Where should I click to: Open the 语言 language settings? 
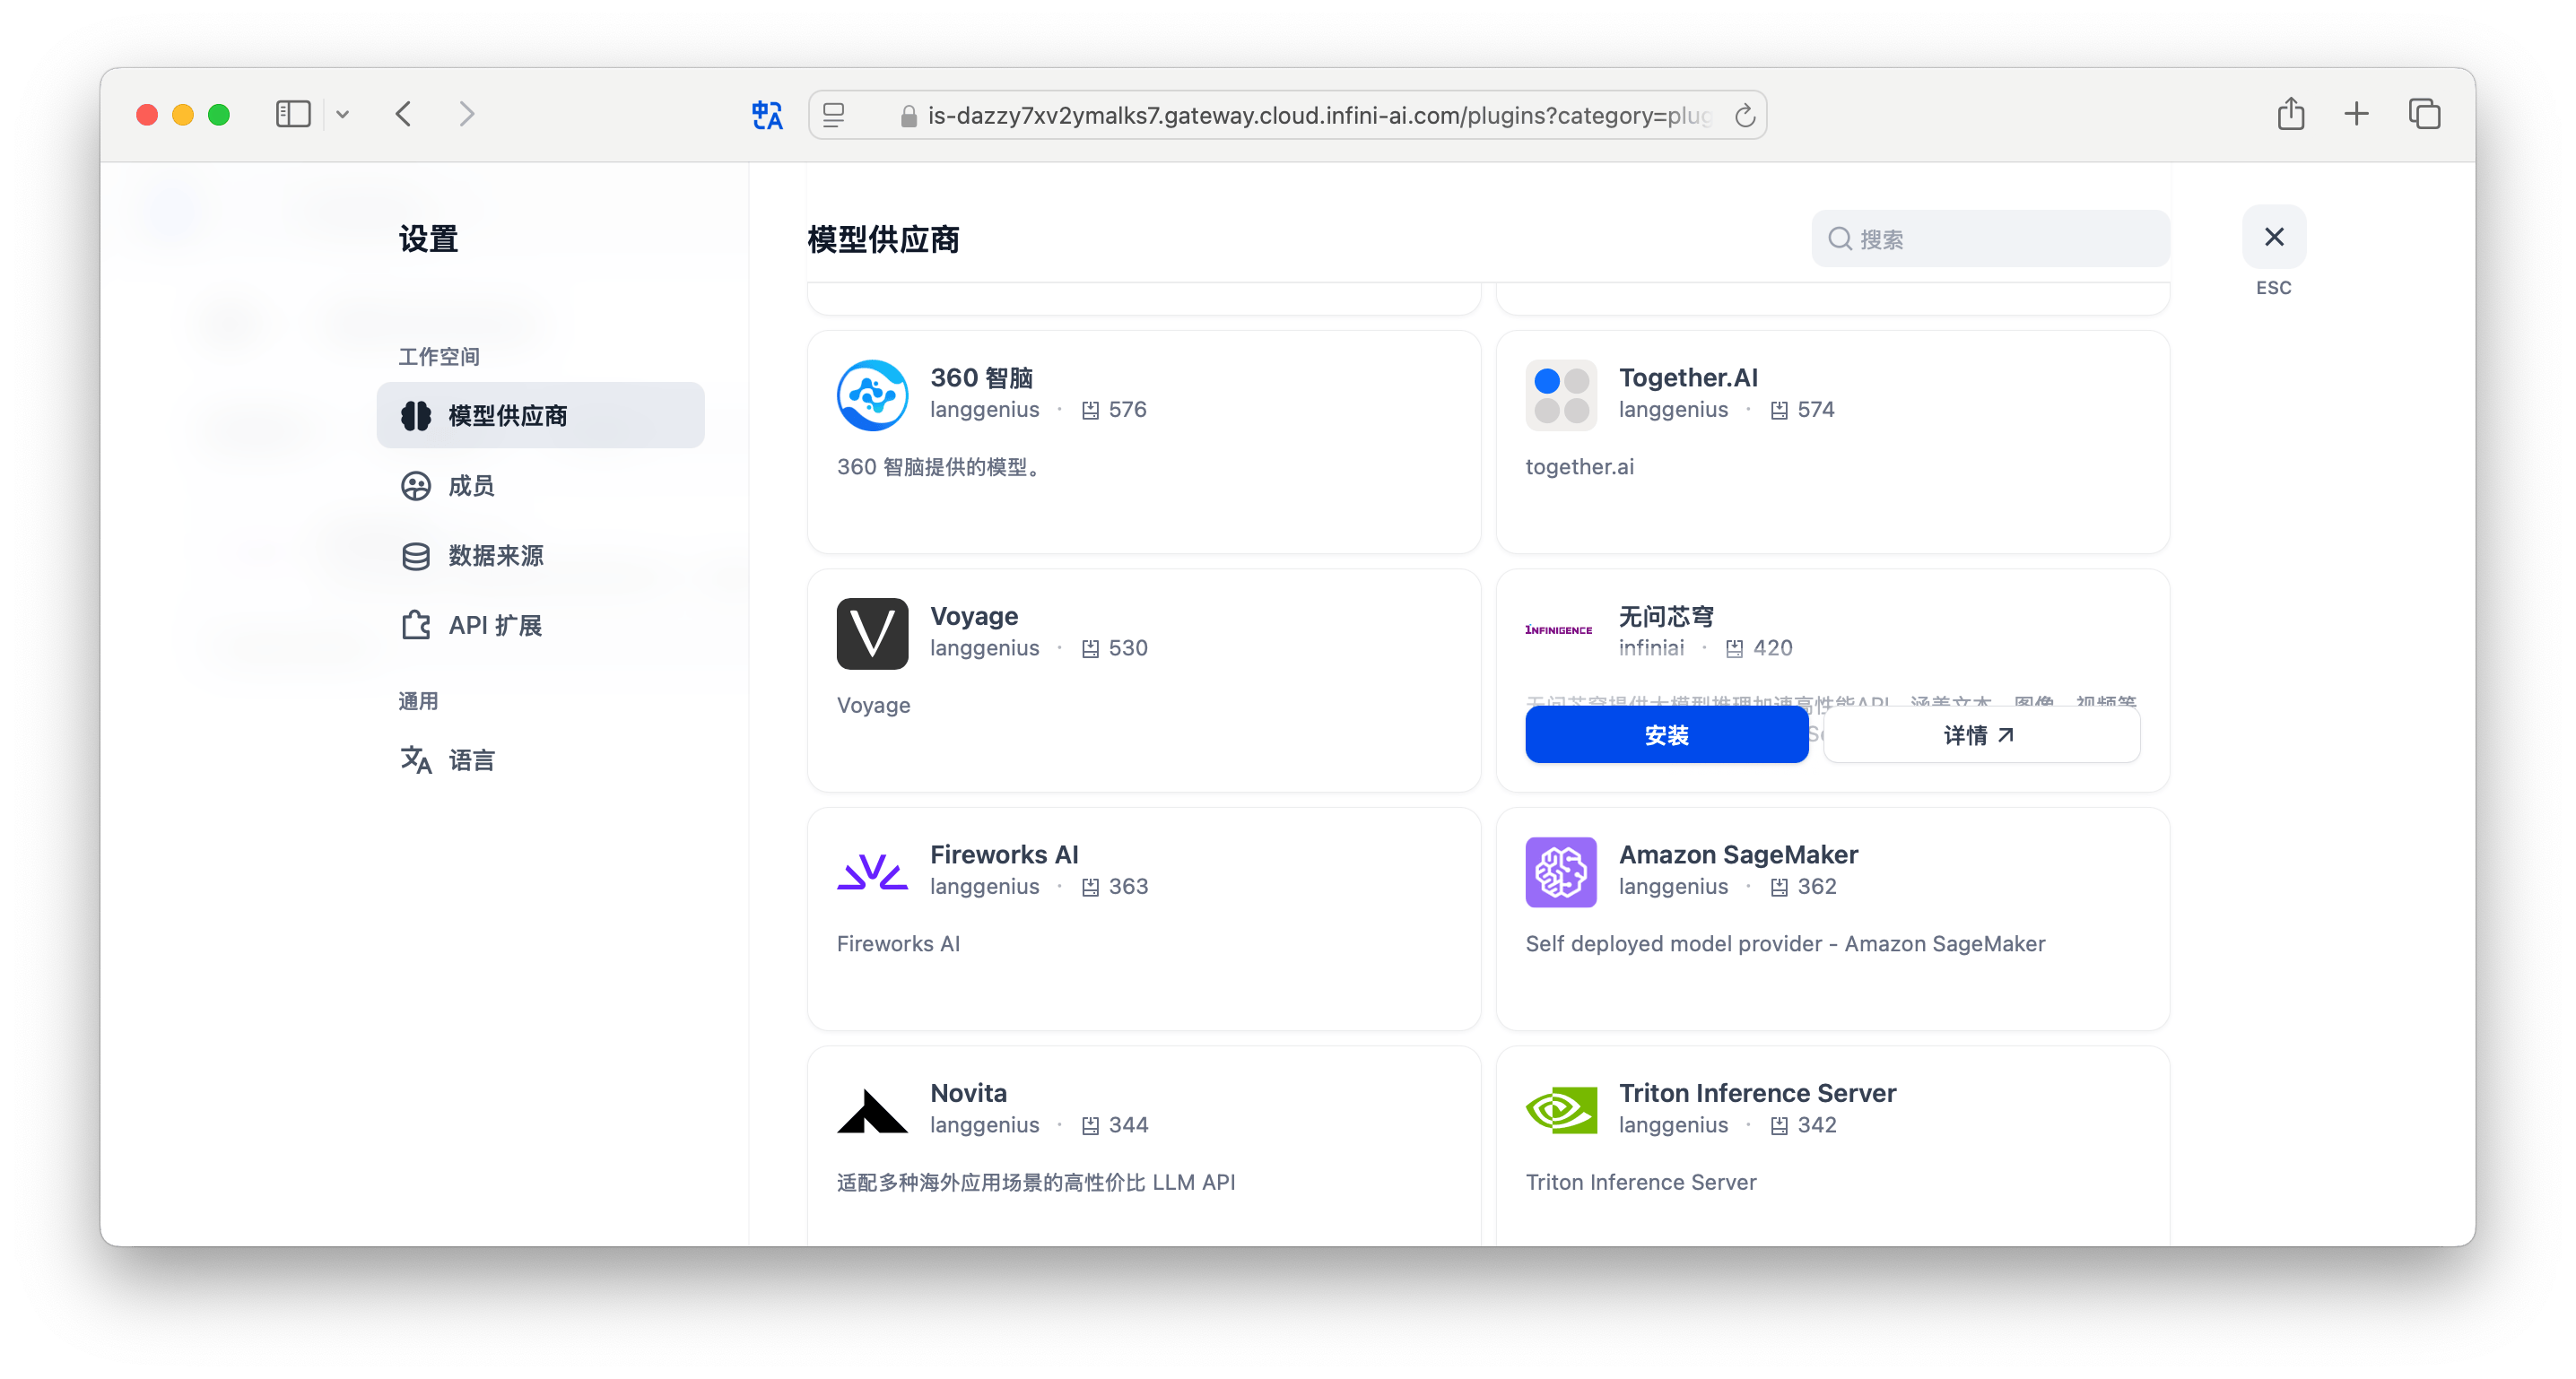click(470, 760)
